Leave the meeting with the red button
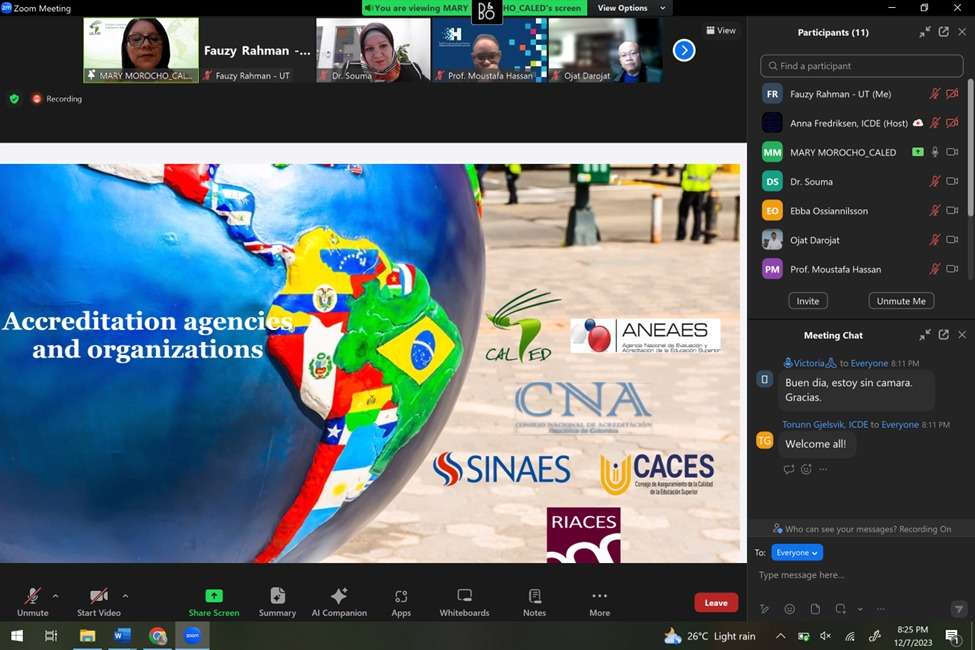The image size is (975, 650). tap(716, 603)
